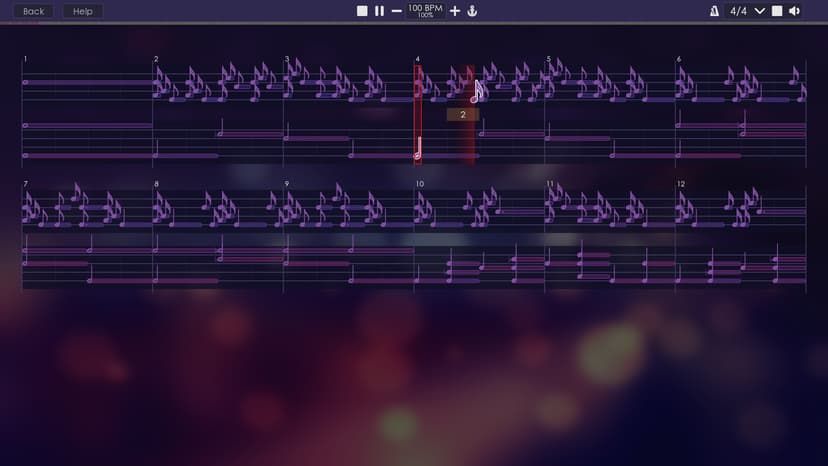Jump to measure 3 marker
The height and width of the screenshot is (466, 828).
287,59
